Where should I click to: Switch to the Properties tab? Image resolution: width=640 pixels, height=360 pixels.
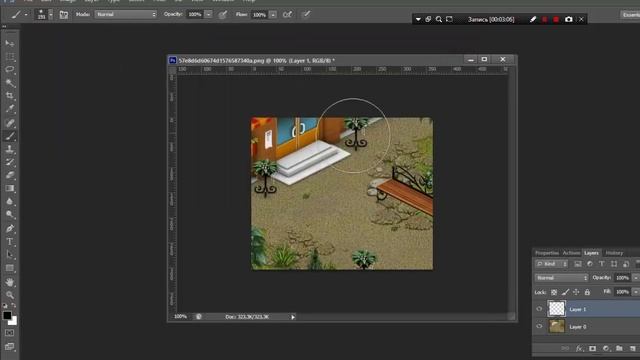[547, 253]
